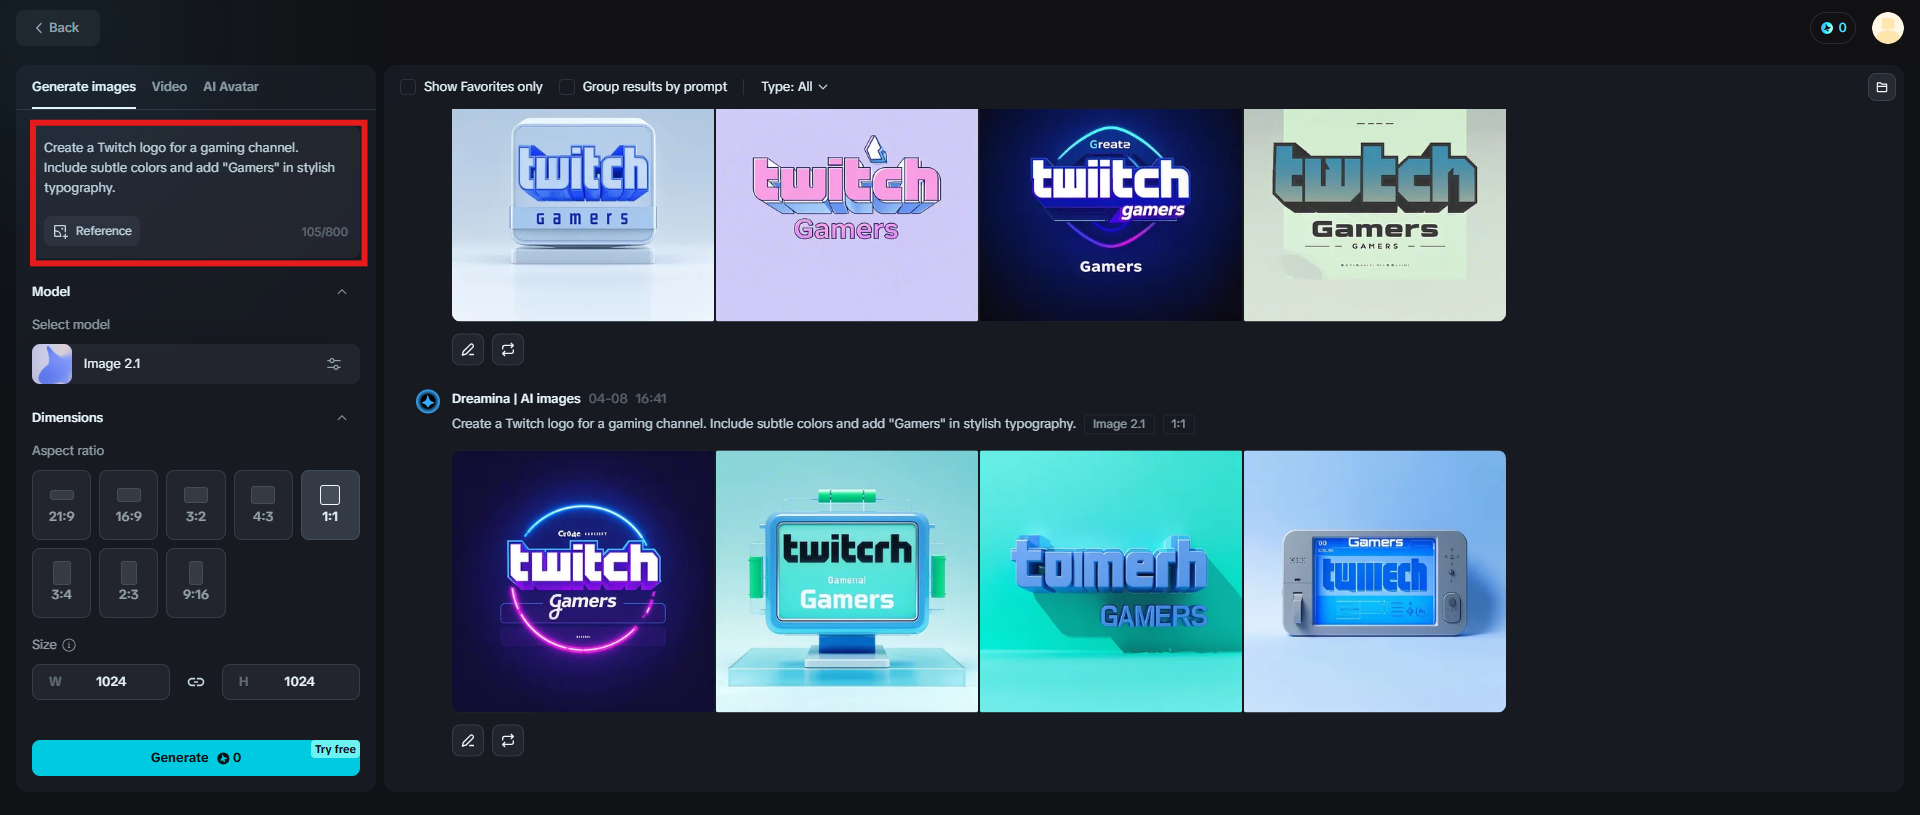The height and width of the screenshot is (815, 1920).
Task: Click the Try free badge
Action: (x=335, y=750)
